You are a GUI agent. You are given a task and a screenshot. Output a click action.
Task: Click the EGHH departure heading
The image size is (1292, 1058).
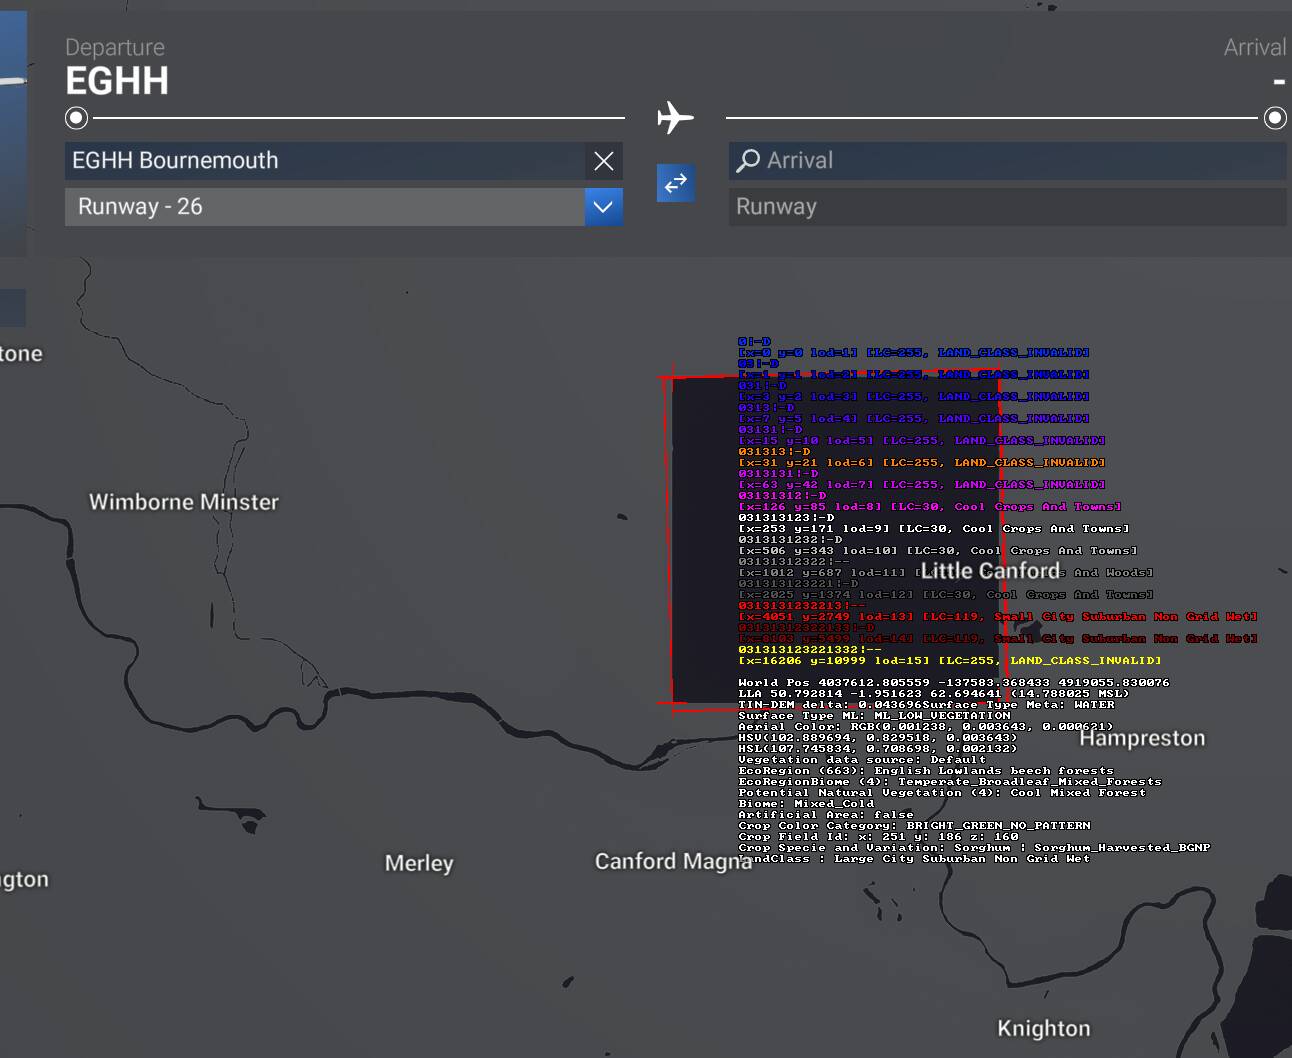point(117,81)
